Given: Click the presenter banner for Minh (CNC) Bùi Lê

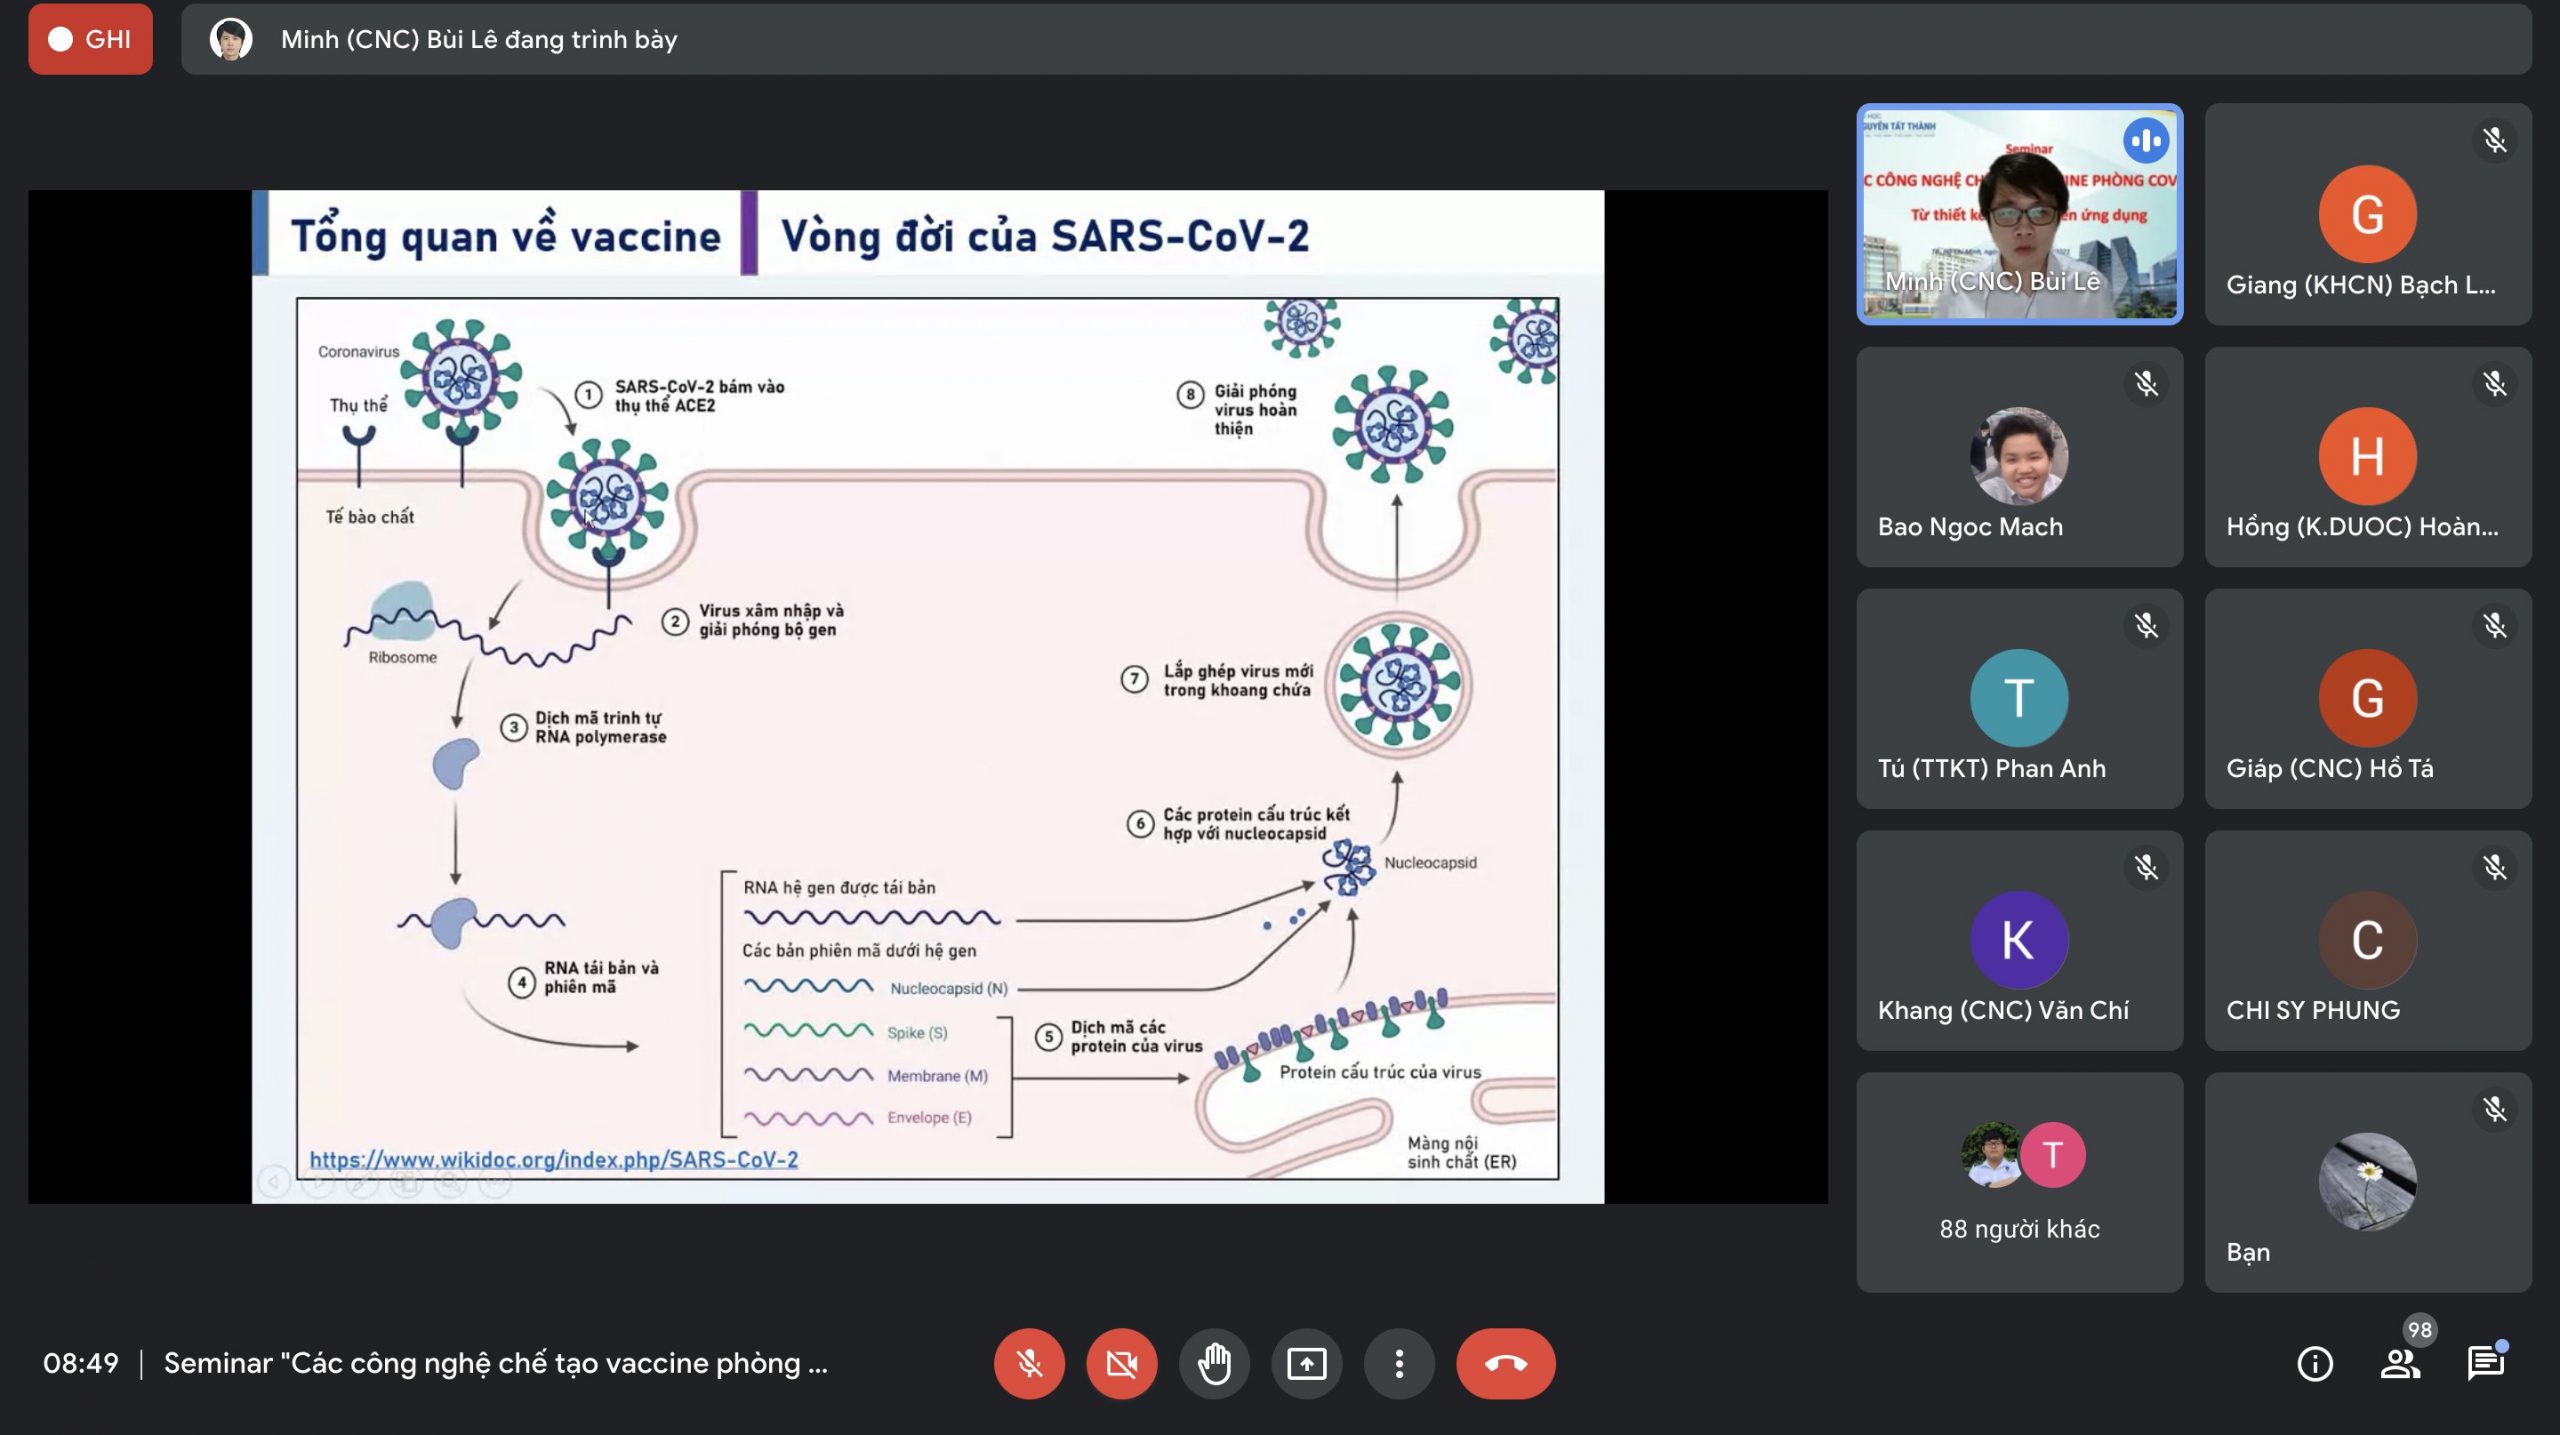Looking at the screenshot, I should (1356, 39).
